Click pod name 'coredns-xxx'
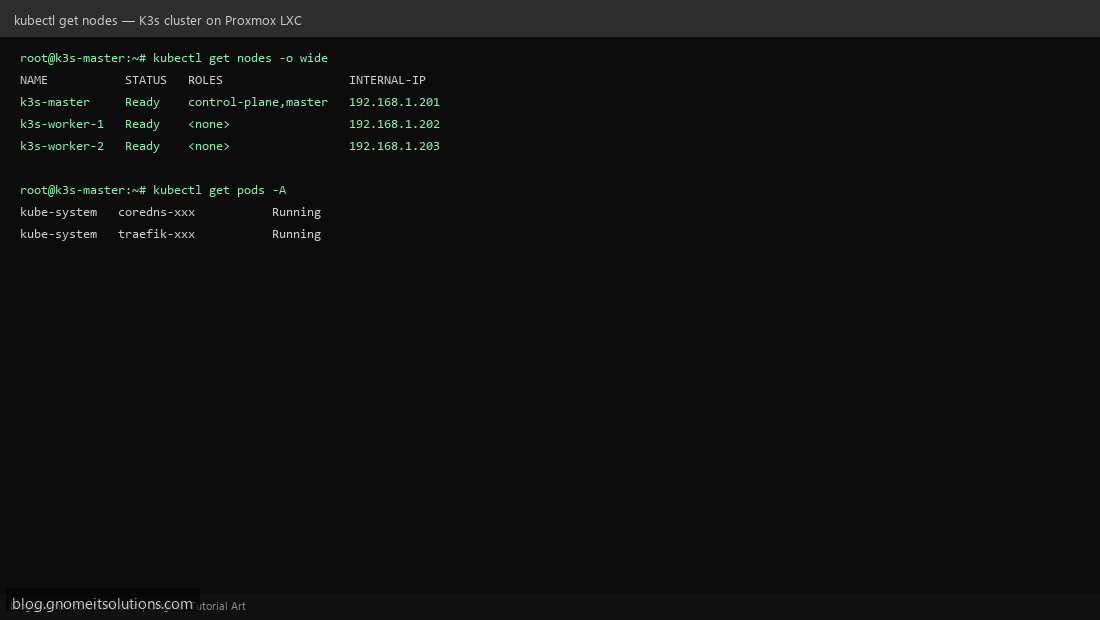Viewport: 1100px width, 620px height. tap(156, 212)
